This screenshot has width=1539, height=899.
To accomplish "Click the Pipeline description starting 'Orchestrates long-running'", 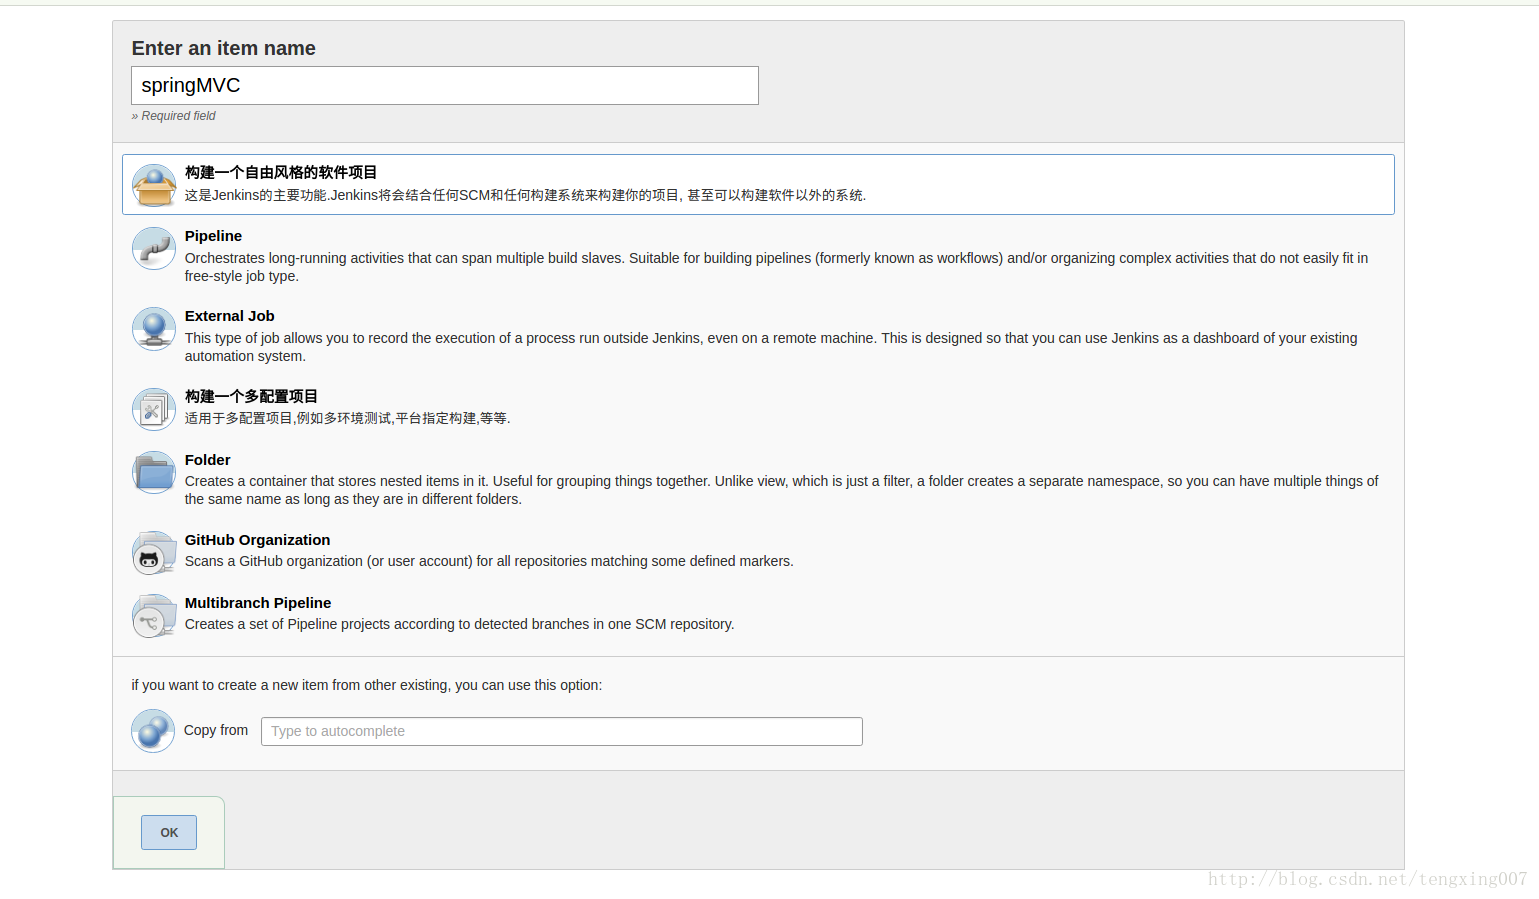I will [776, 267].
